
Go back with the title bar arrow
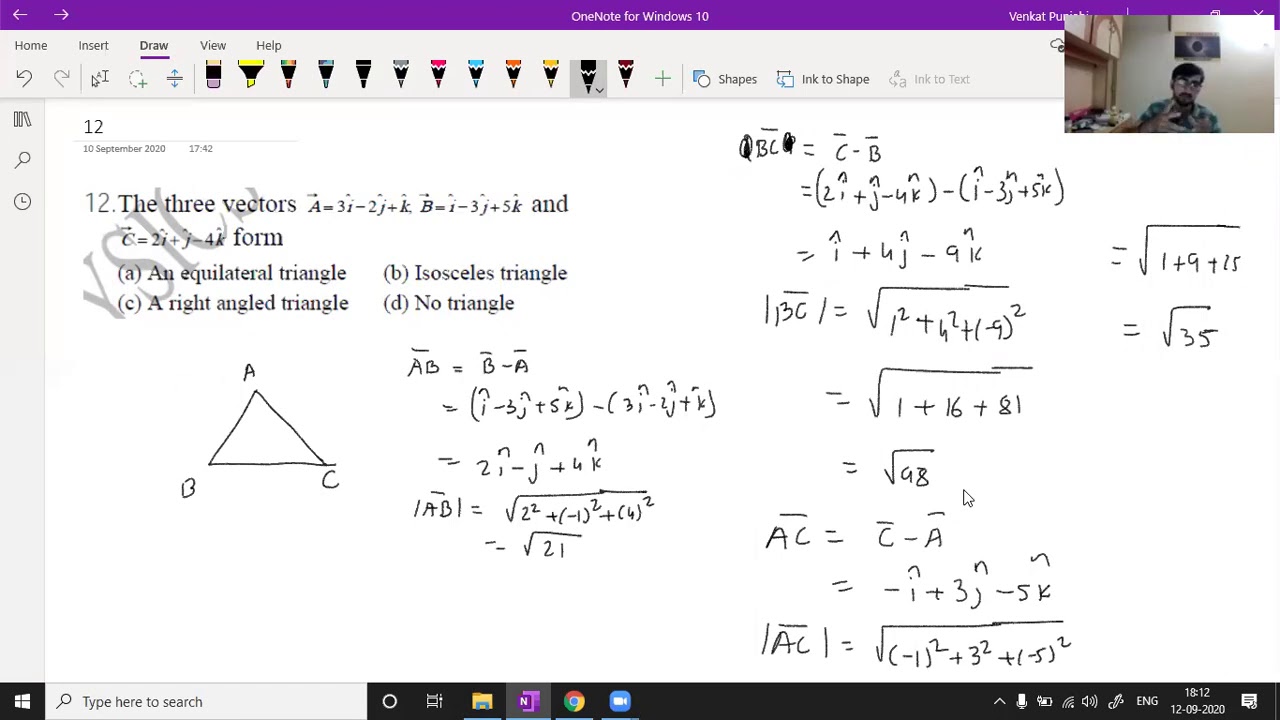(20, 15)
